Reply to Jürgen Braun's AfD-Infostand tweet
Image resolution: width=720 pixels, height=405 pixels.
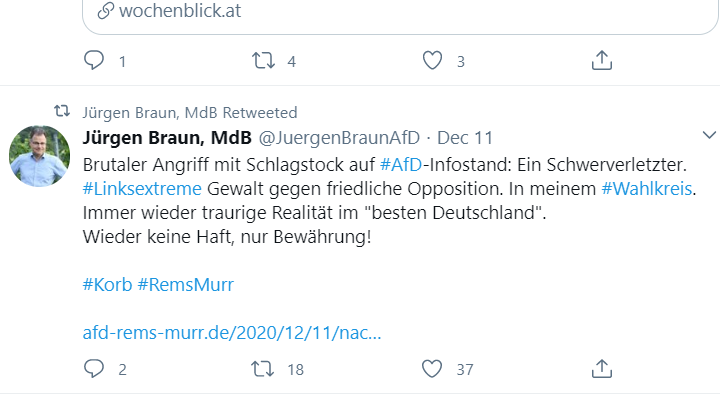[x=94, y=369]
